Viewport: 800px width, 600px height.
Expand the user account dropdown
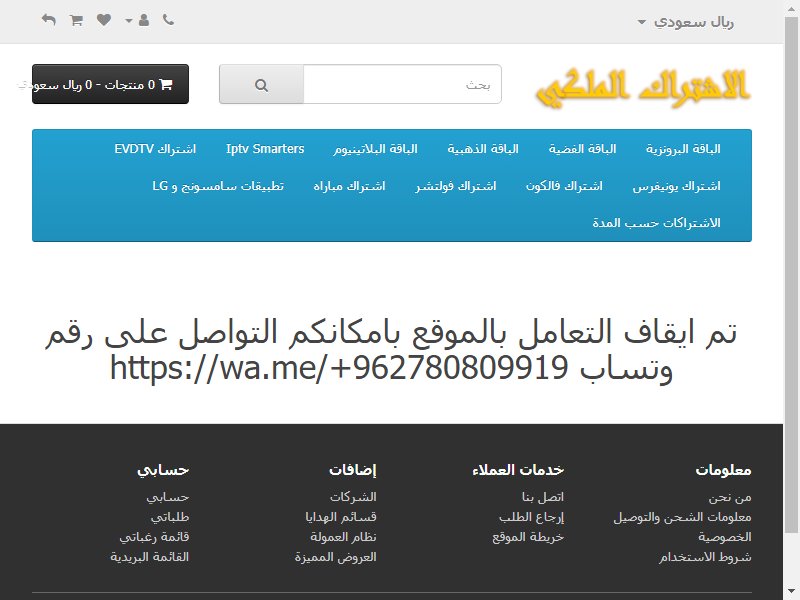click(138, 20)
